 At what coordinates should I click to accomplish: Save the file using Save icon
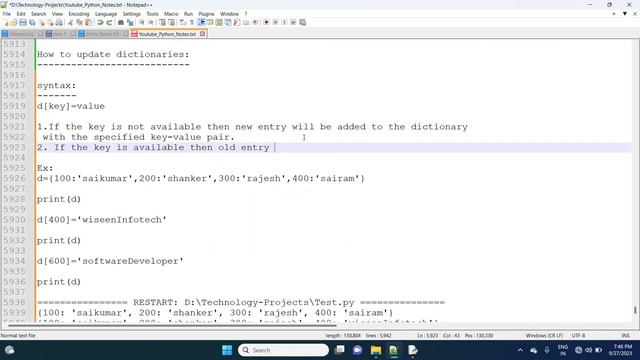[x=23, y=22]
